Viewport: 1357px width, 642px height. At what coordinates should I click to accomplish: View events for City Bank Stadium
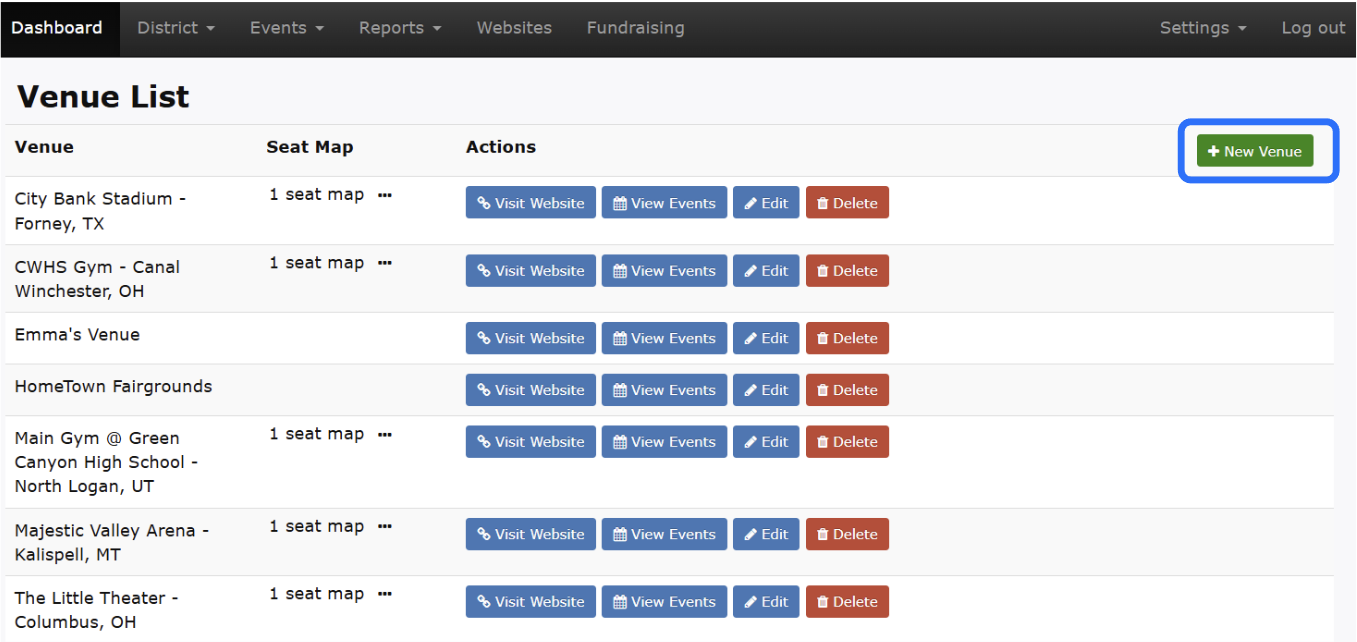pyautogui.click(x=664, y=203)
